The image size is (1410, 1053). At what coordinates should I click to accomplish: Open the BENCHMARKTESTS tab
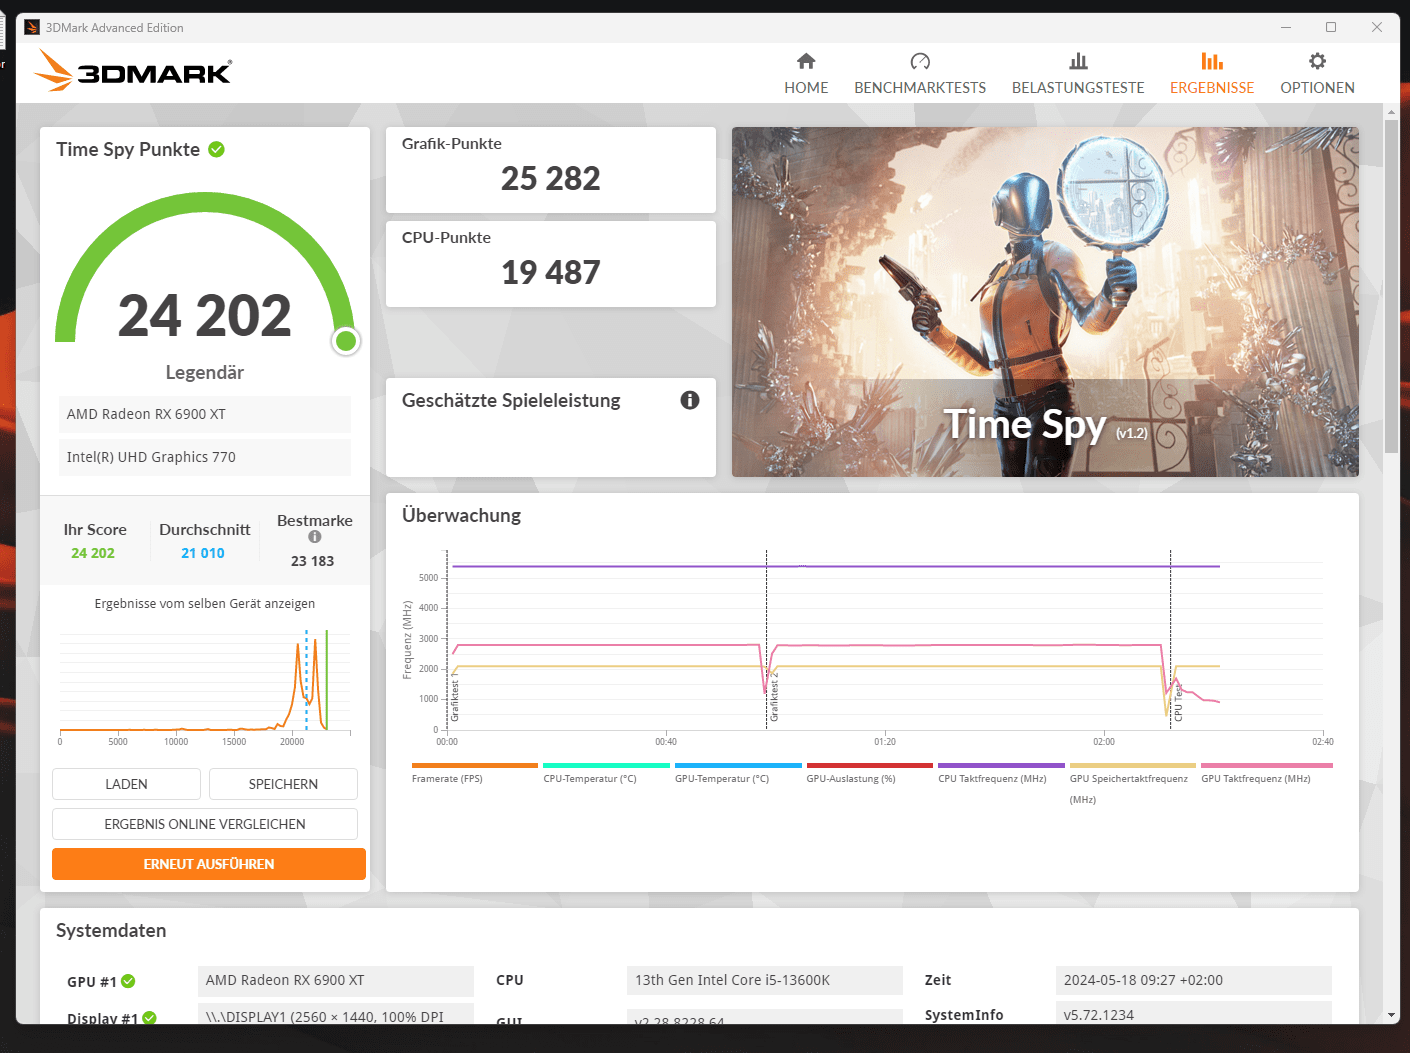pyautogui.click(x=920, y=74)
